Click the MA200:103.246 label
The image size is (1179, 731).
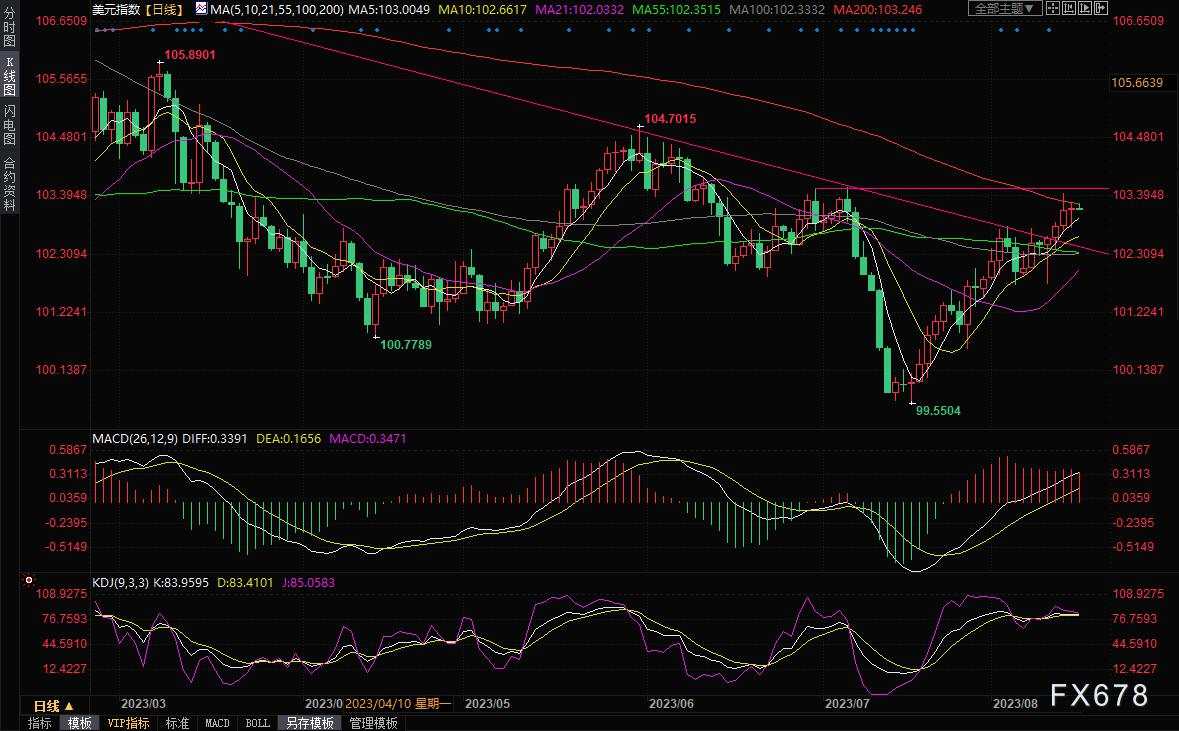pos(877,10)
